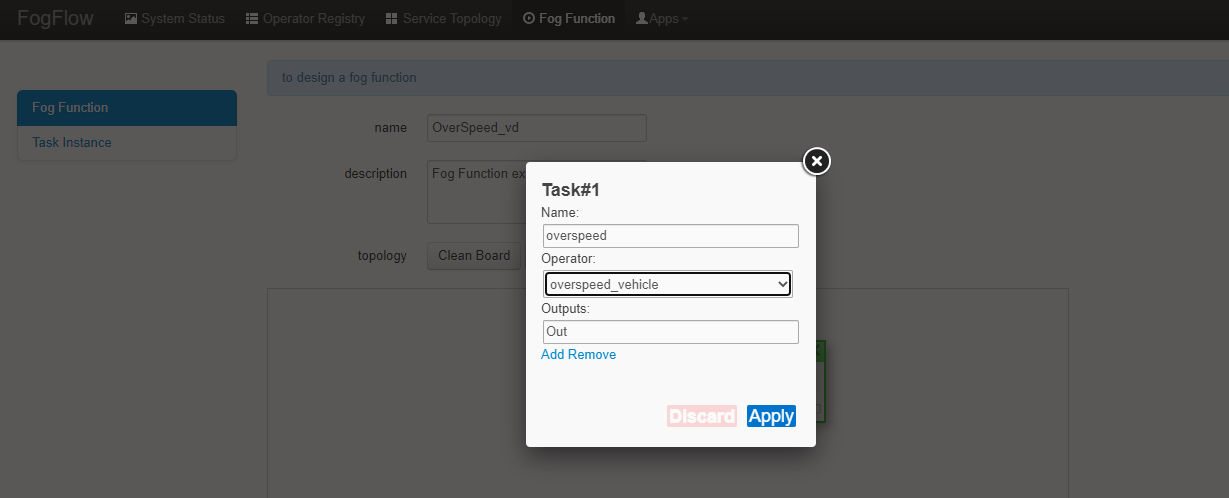Screen dimensions: 1229x498
Task: Apply the task settings
Action: [x=771, y=416]
